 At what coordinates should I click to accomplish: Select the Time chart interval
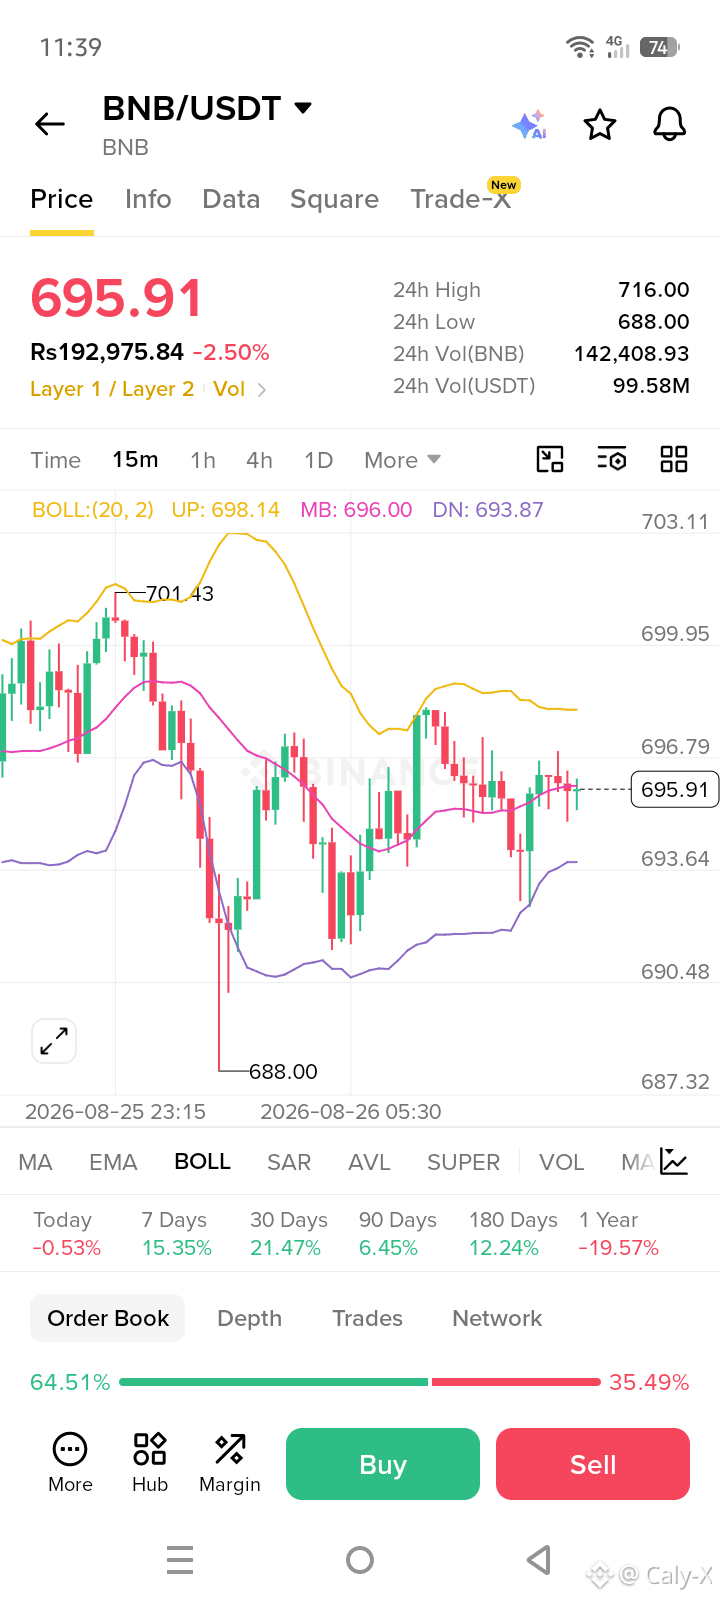[55, 460]
